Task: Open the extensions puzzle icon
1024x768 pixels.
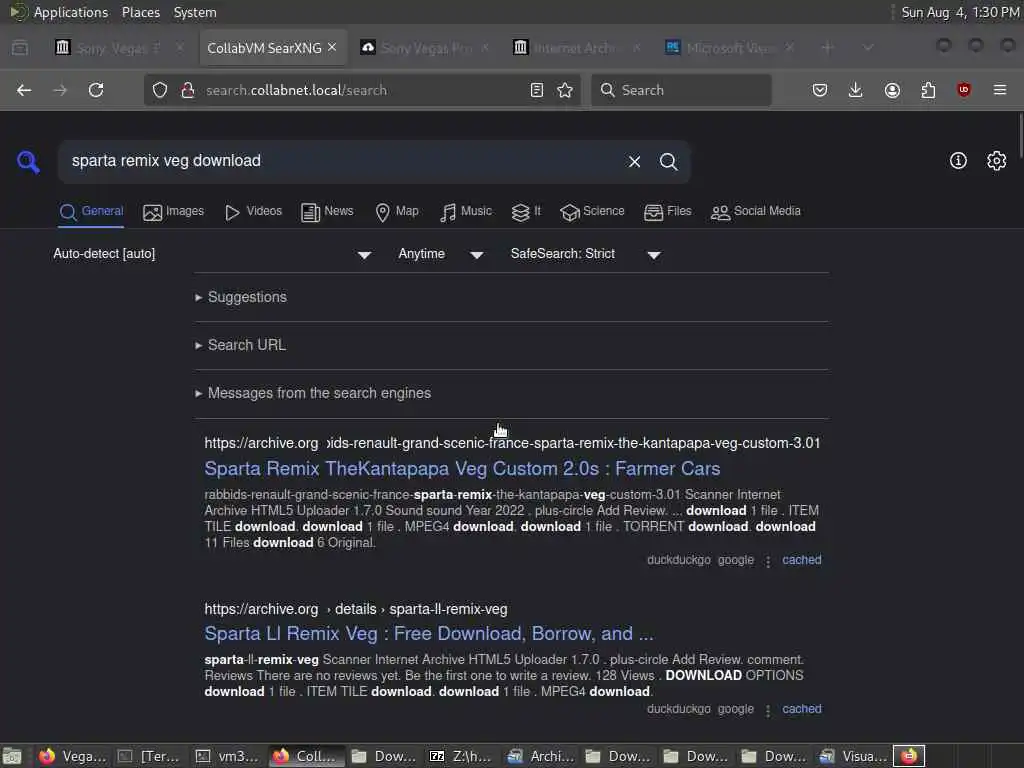Action: [928, 90]
